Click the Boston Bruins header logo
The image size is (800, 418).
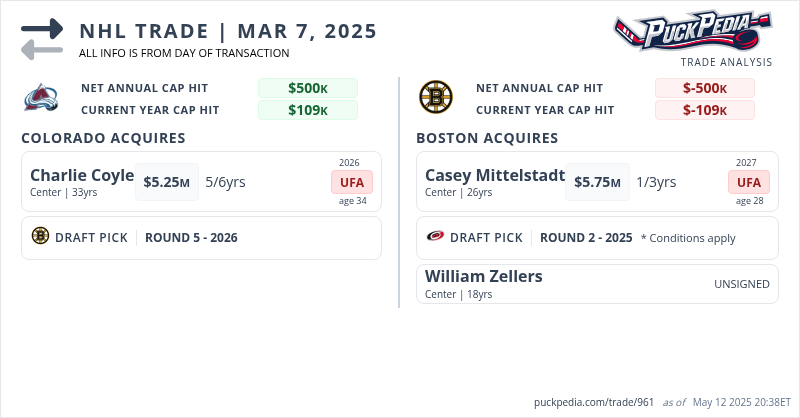[x=436, y=98]
